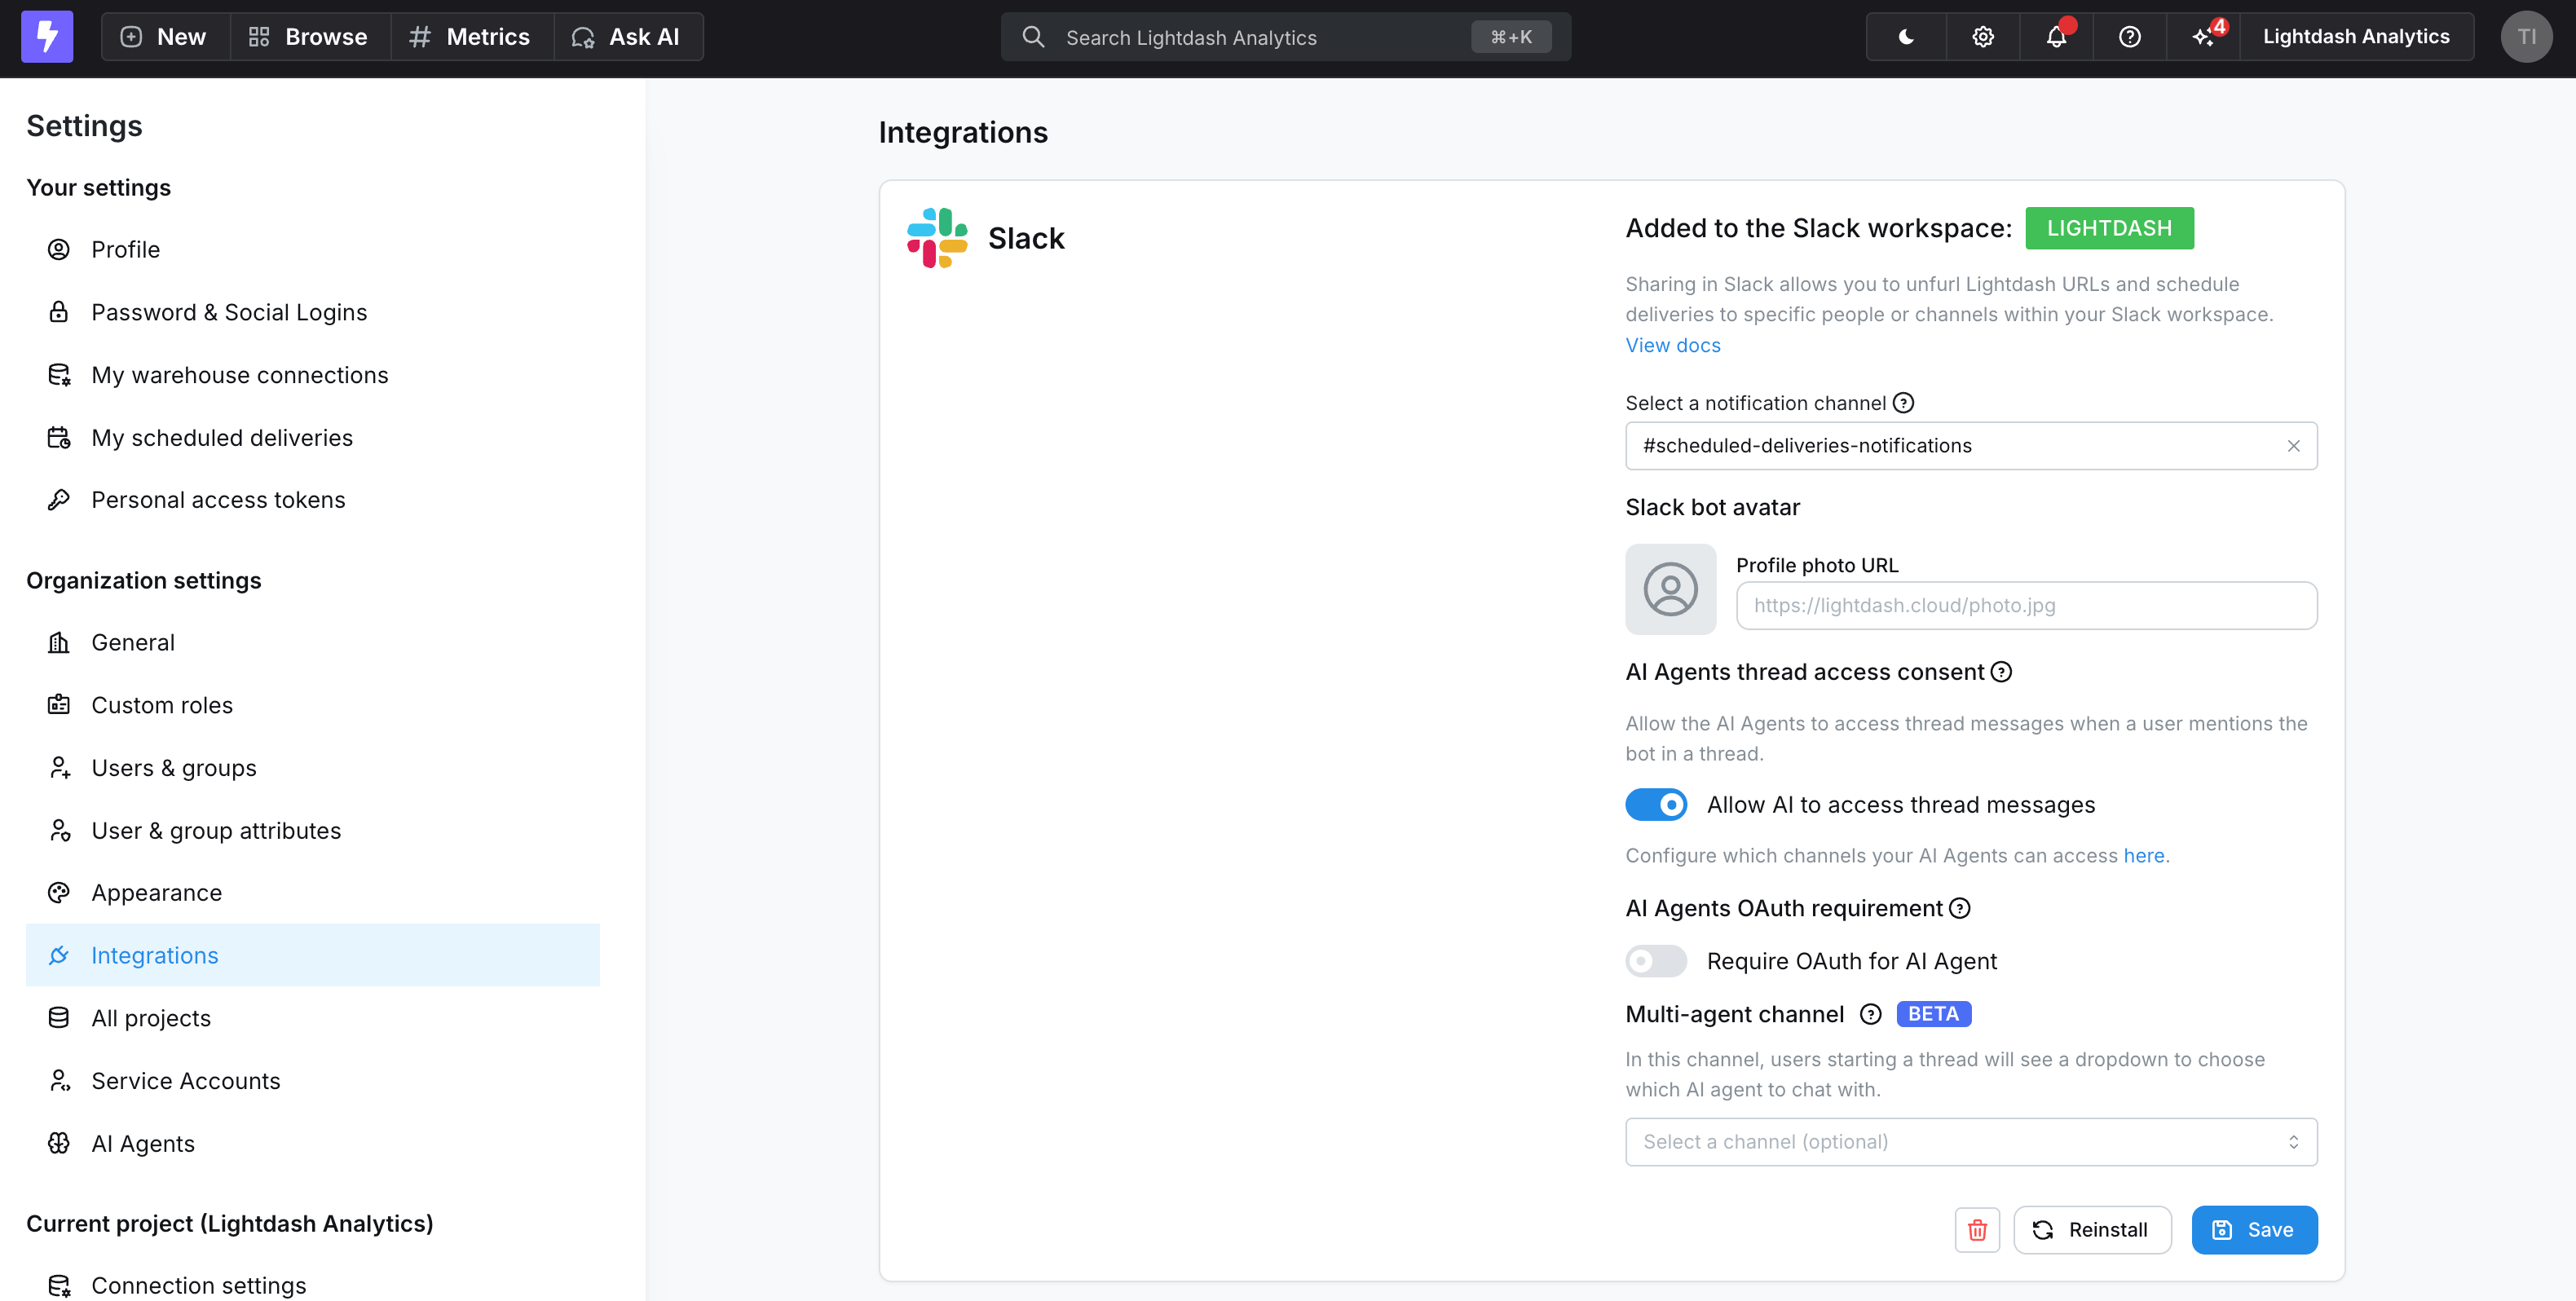Click the Save button
Image resolution: width=2576 pixels, height=1301 pixels.
point(2254,1229)
